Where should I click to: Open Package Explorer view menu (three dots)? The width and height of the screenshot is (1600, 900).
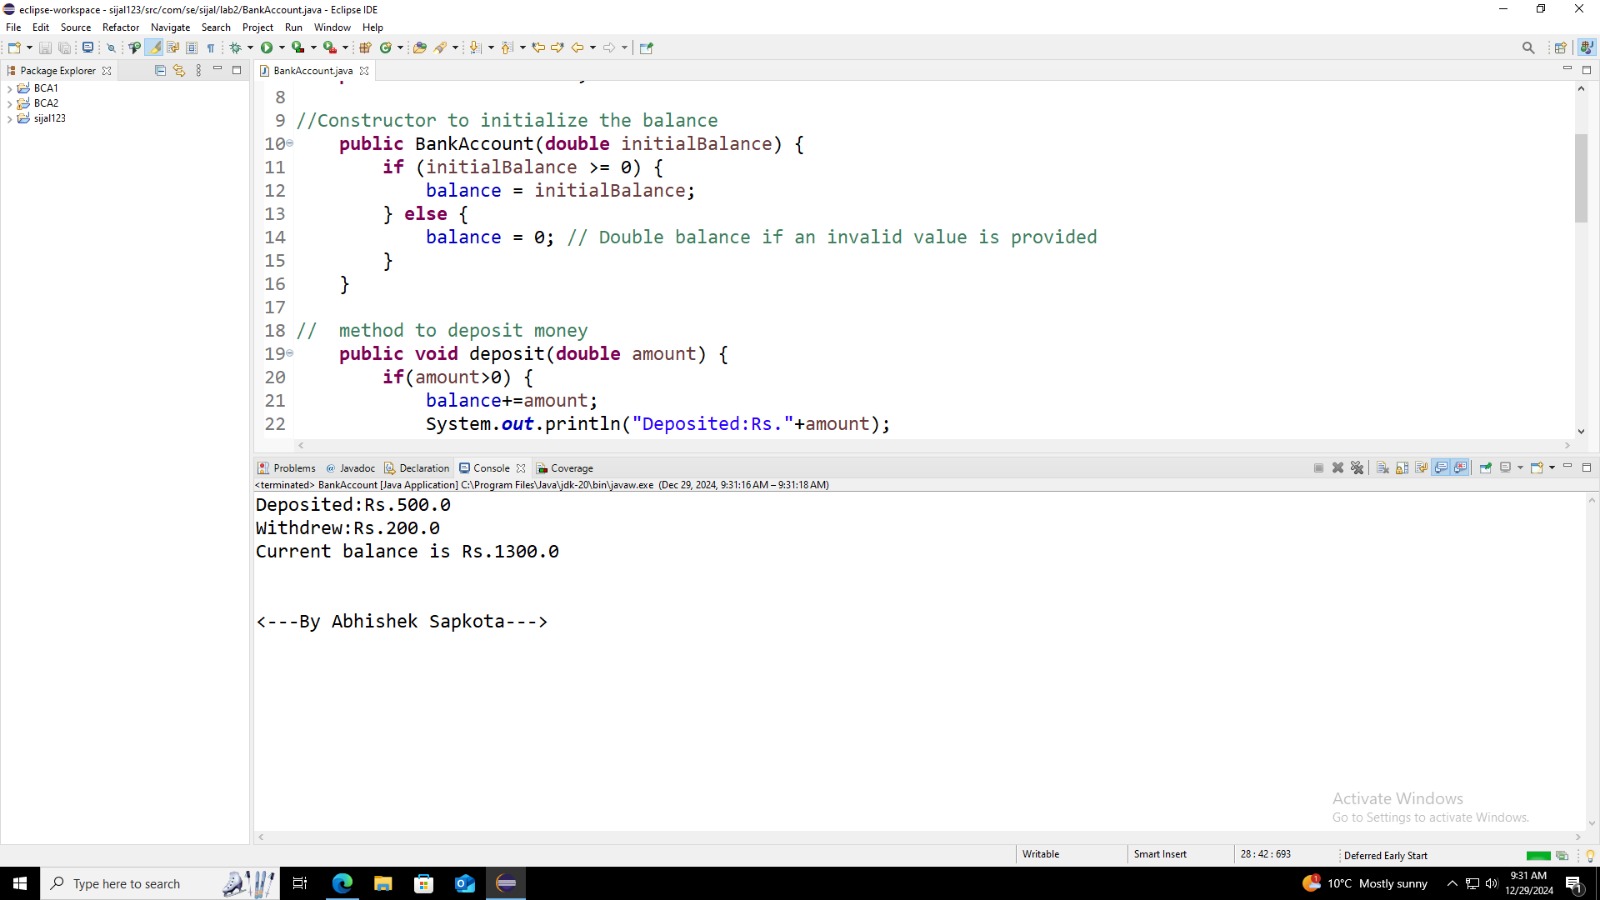(198, 70)
